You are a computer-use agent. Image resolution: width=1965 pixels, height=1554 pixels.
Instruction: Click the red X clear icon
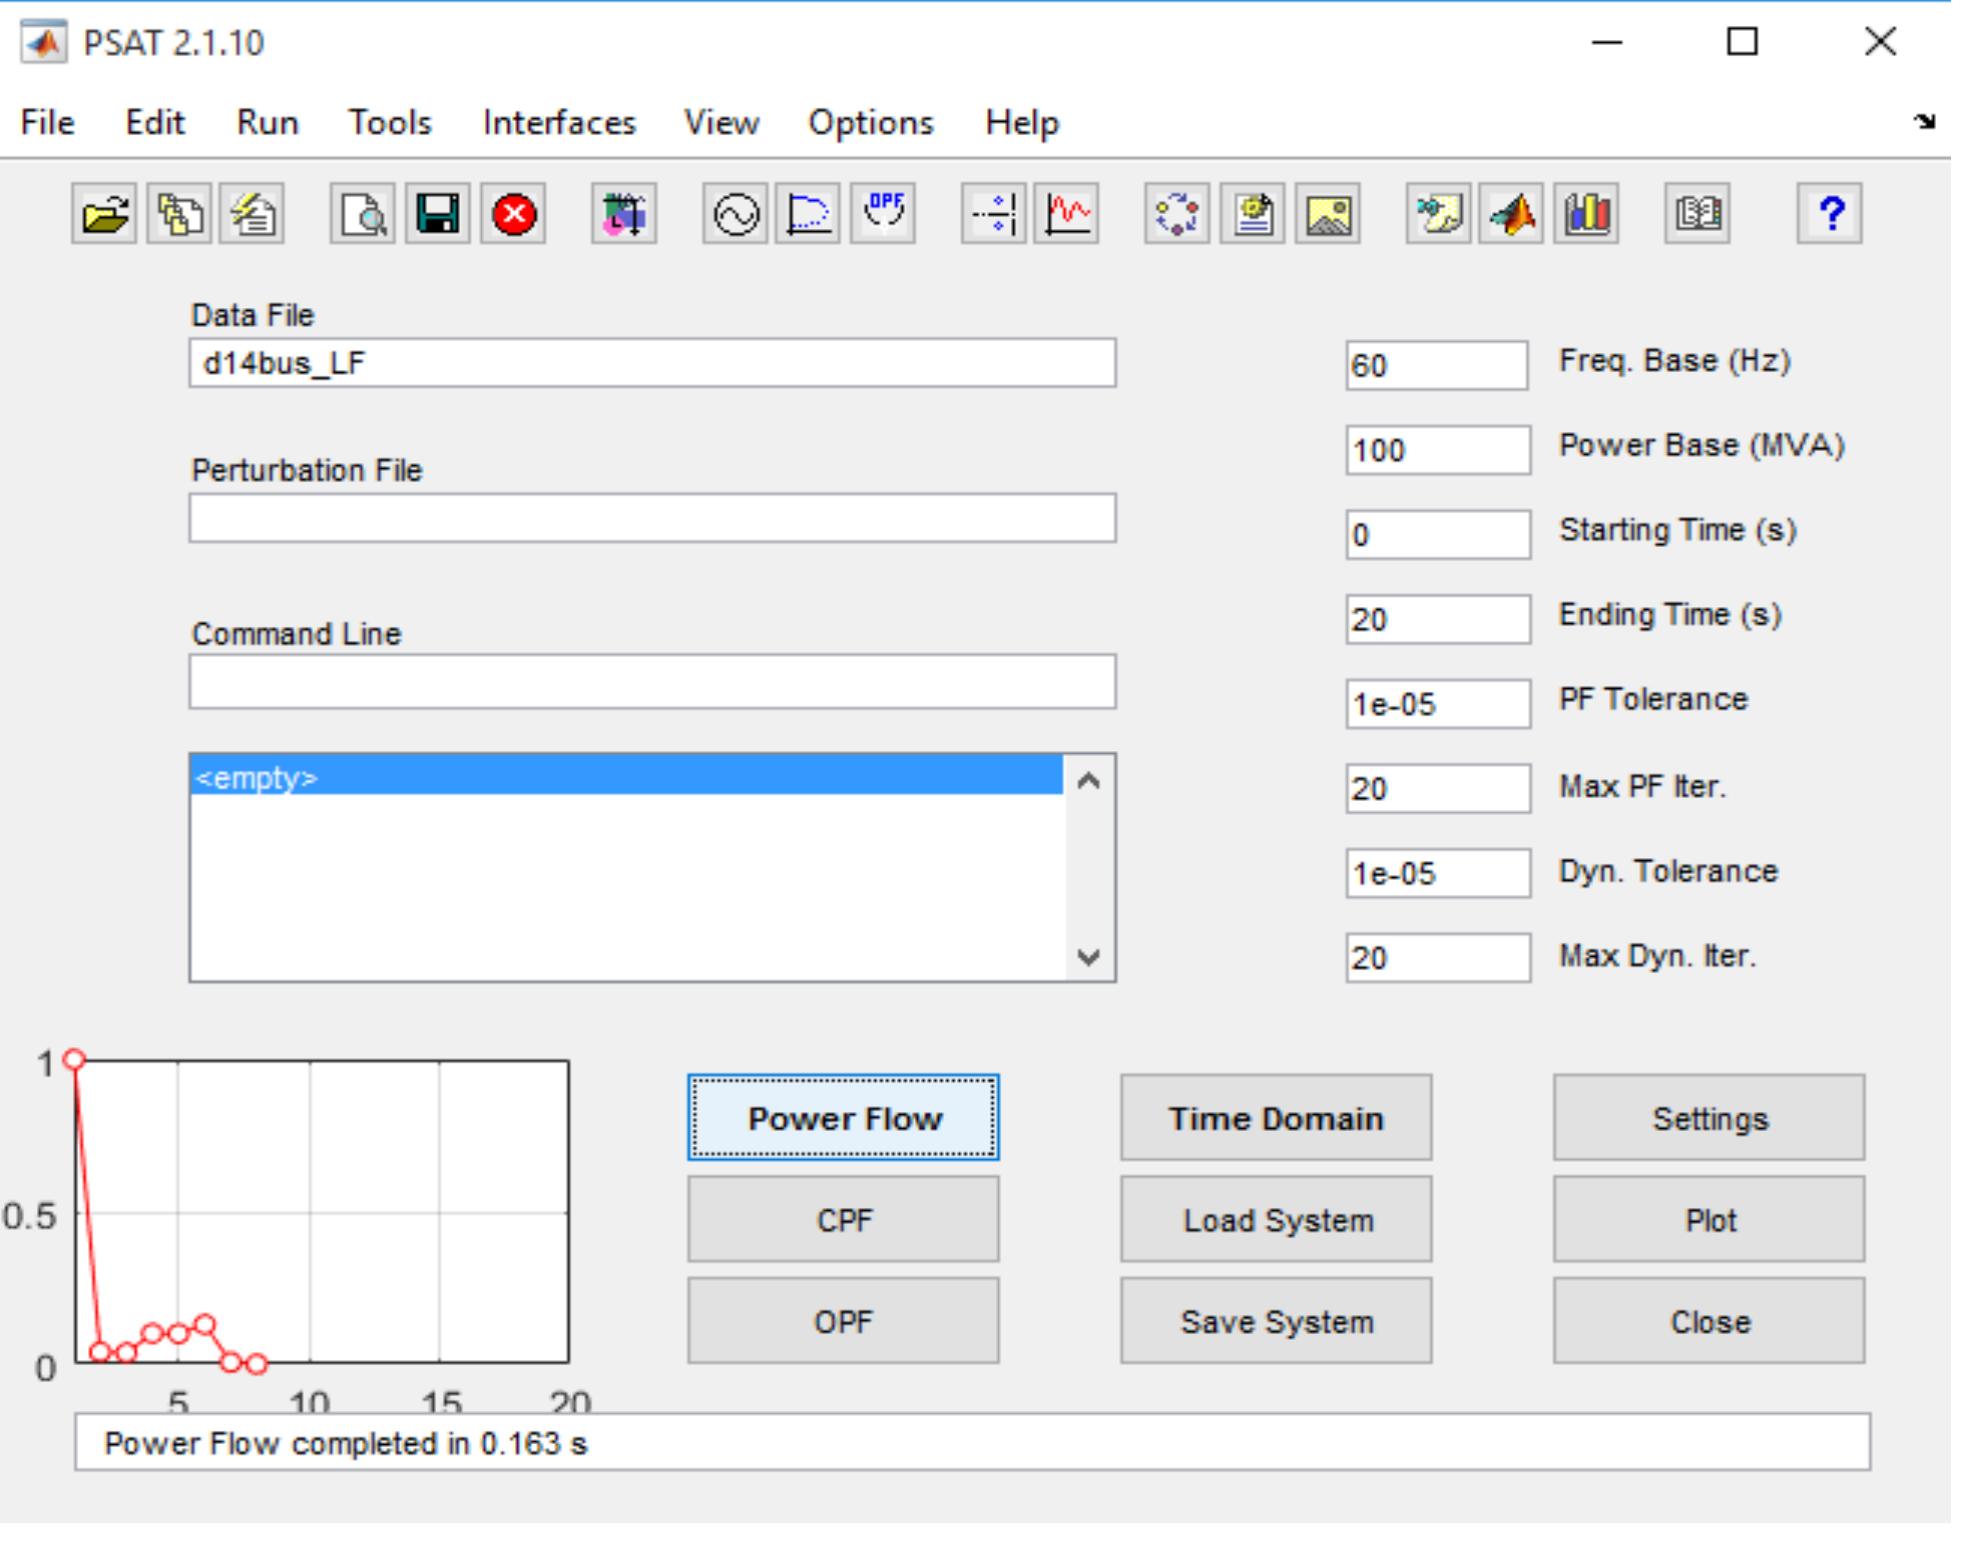pyautogui.click(x=513, y=214)
